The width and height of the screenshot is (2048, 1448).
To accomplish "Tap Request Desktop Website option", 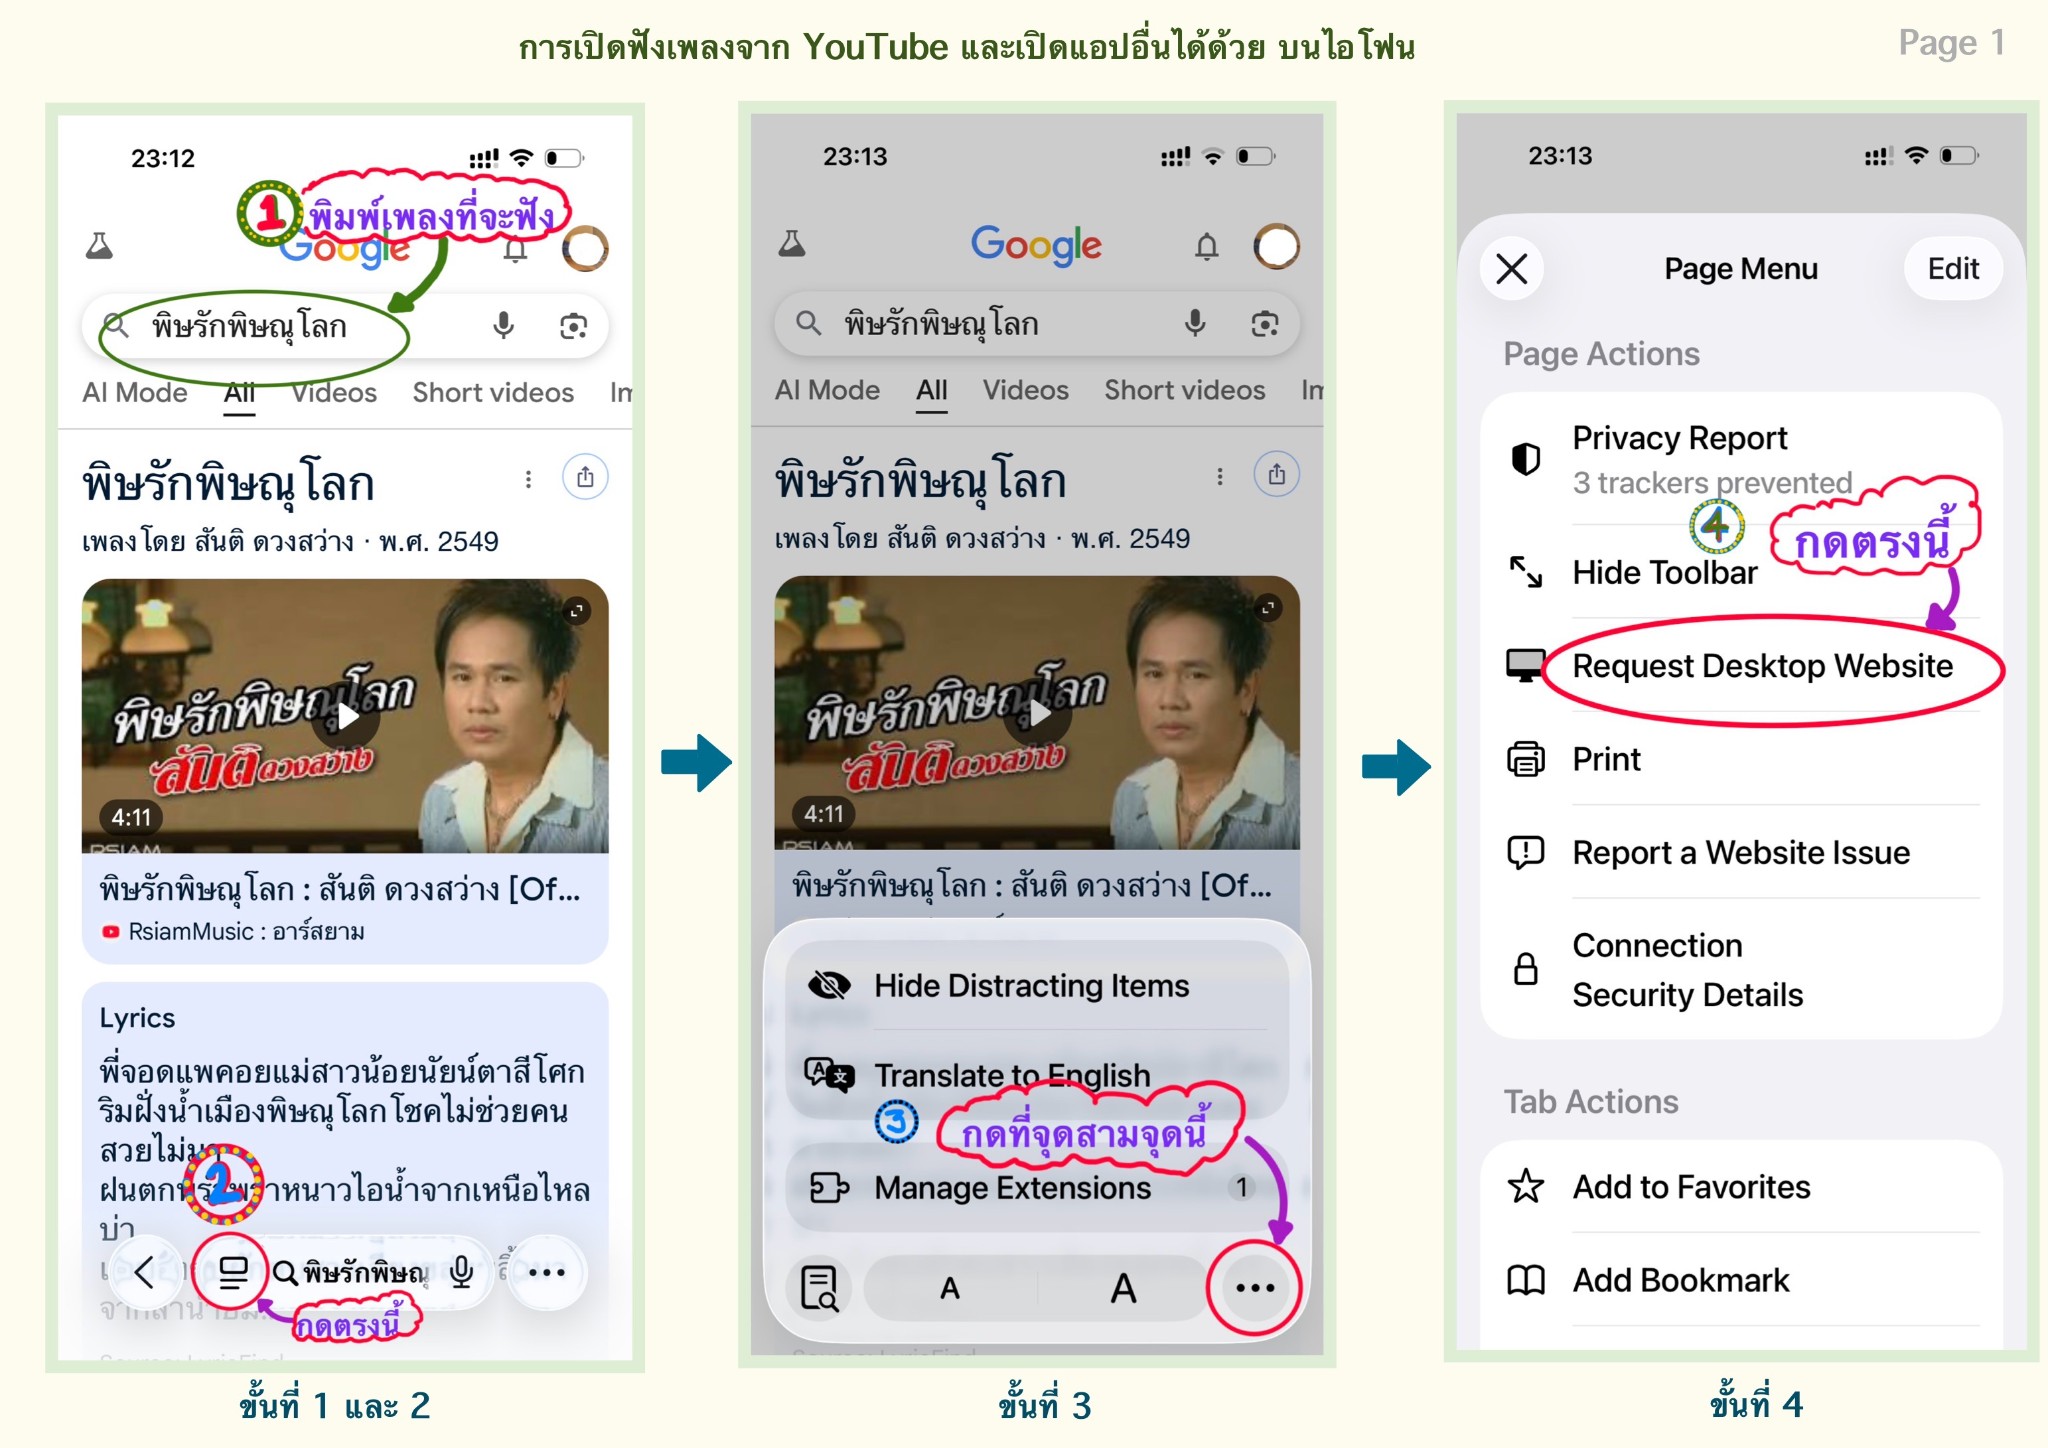I will point(1742,666).
